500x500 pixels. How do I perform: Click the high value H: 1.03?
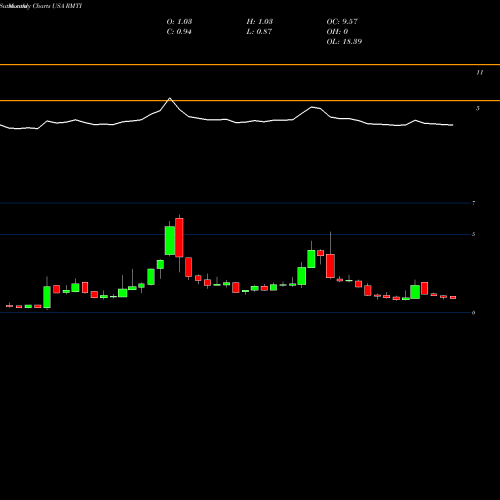[260, 22]
